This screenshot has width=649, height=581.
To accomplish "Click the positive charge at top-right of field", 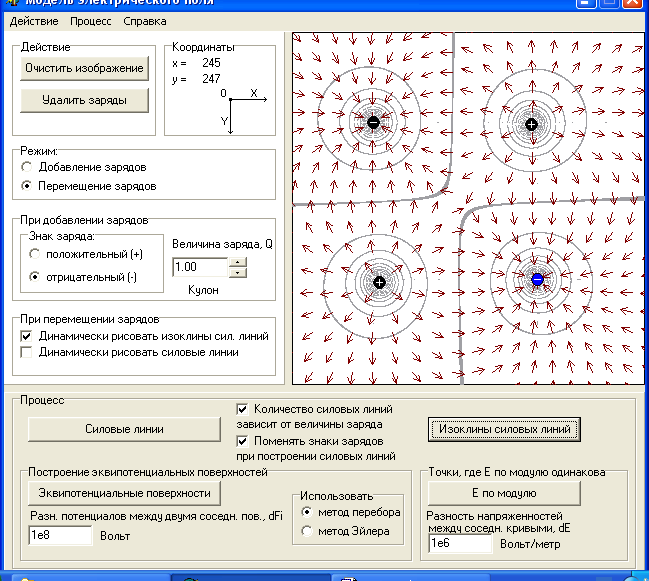I will pyautogui.click(x=531, y=124).
